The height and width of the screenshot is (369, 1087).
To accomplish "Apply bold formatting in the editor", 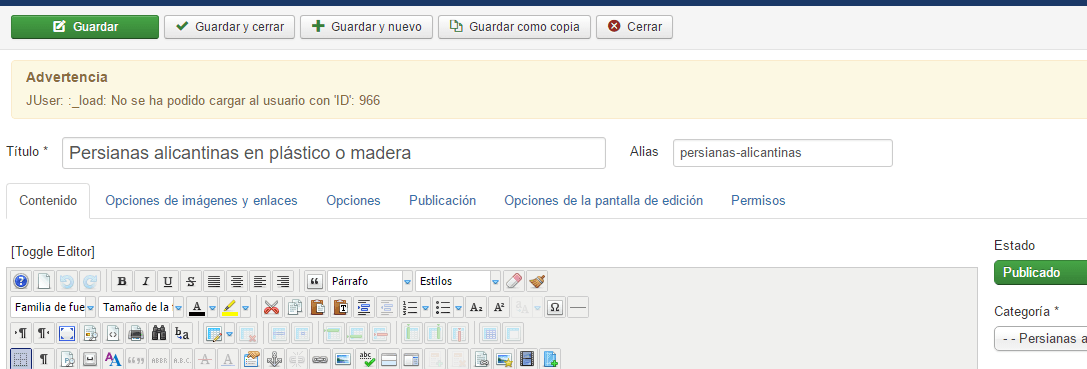I will pyautogui.click(x=123, y=281).
